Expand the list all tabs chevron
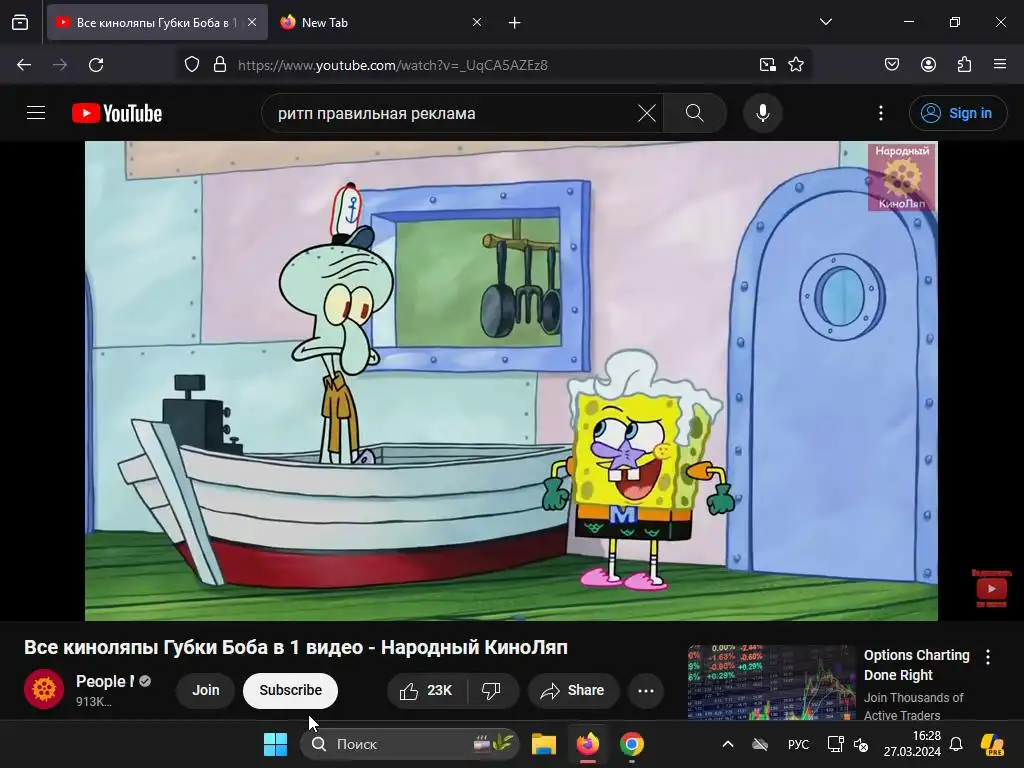Viewport: 1024px width, 768px height. click(825, 22)
